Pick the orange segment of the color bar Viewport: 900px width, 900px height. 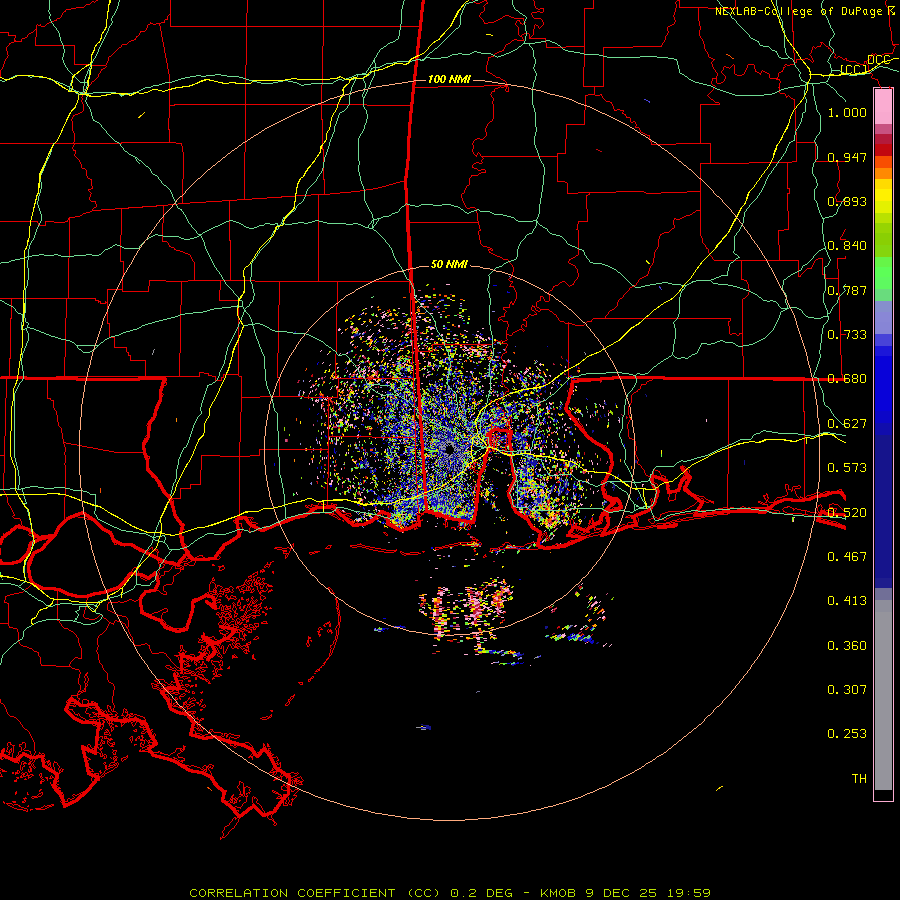tap(883, 173)
